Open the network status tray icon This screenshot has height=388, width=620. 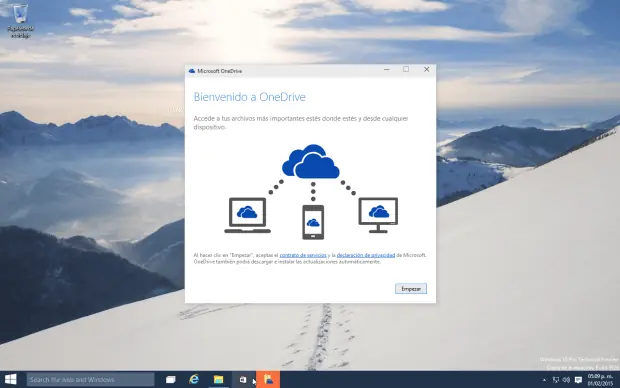click(x=556, y=380)
